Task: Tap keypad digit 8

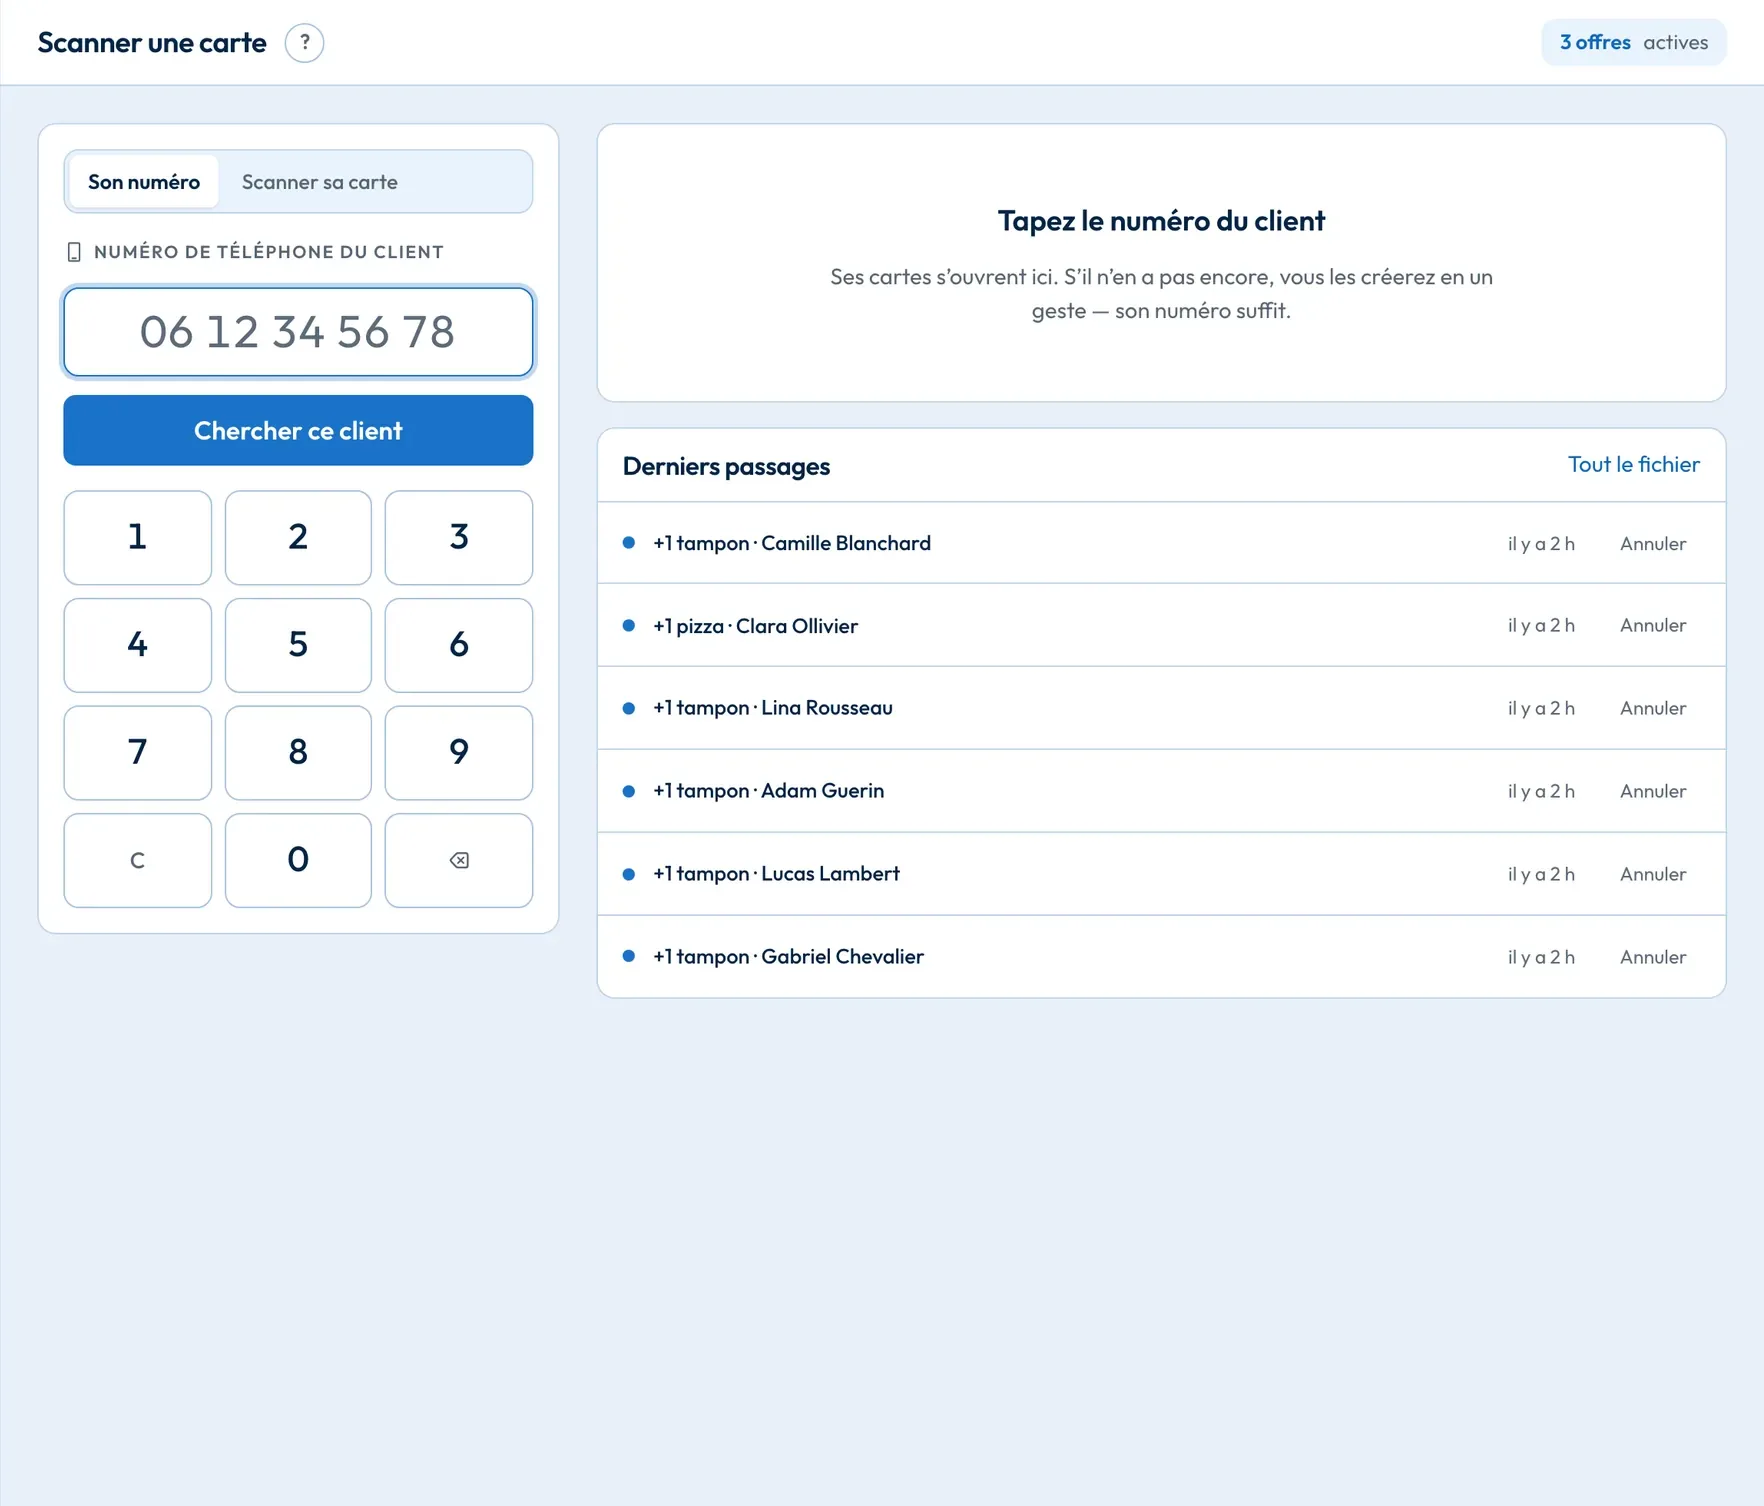Action: point(298,752)
